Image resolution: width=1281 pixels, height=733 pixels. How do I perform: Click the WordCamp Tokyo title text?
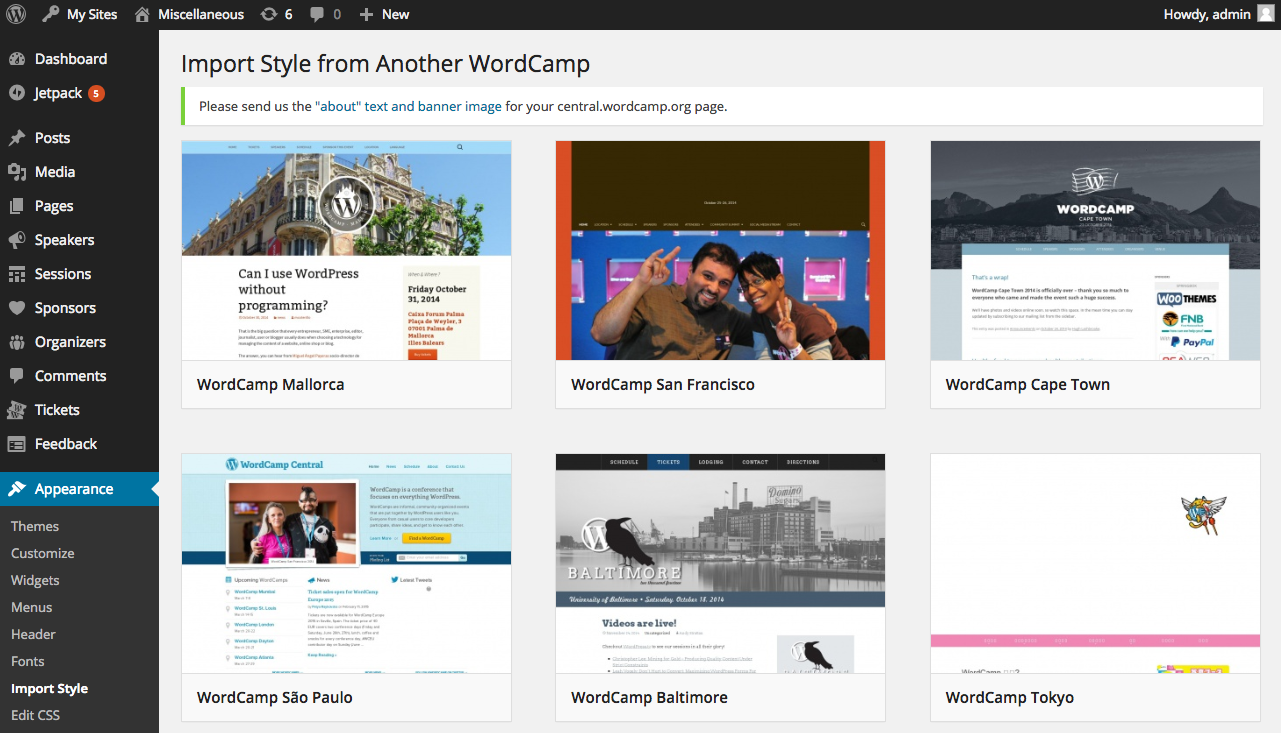coord(1009,697)
